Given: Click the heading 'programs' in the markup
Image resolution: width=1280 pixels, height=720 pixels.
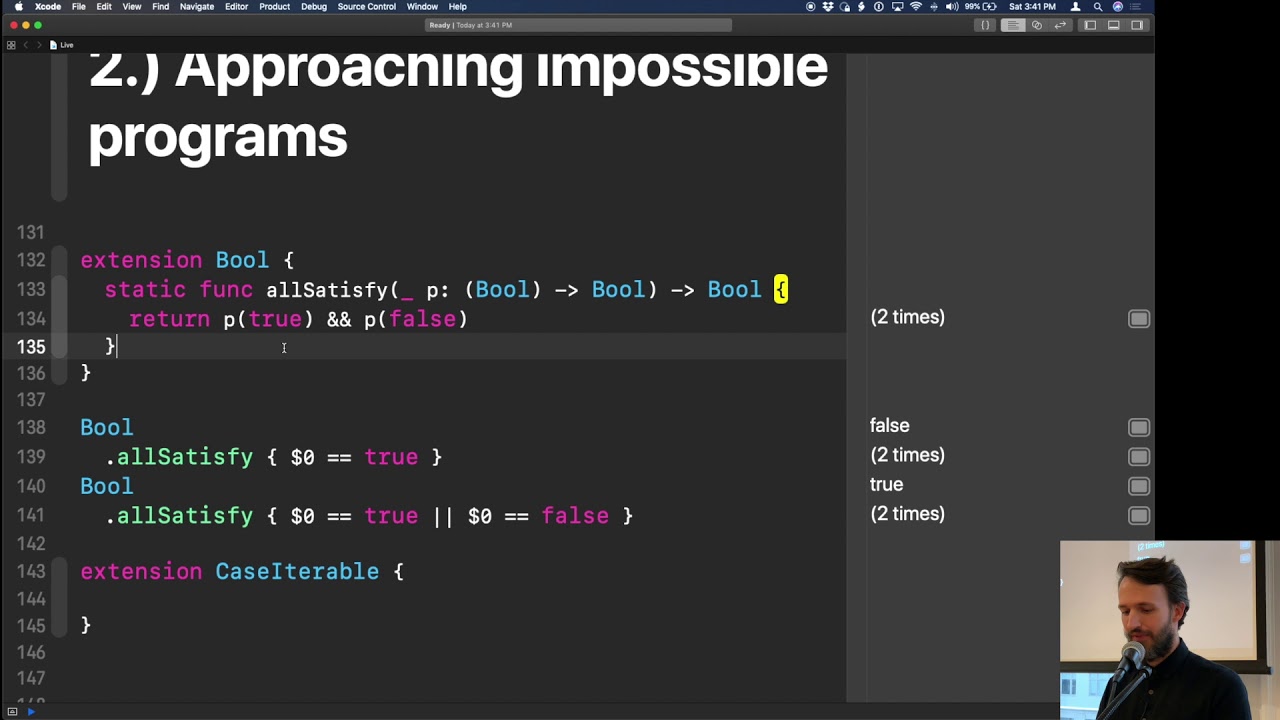Looking at the screenshot, I should click(x=218, y=137).
